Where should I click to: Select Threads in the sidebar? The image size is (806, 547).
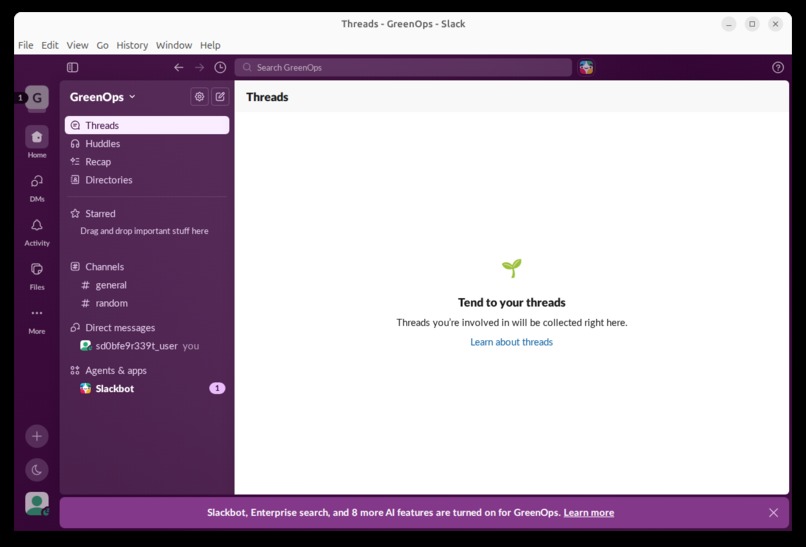coord(147,125)
